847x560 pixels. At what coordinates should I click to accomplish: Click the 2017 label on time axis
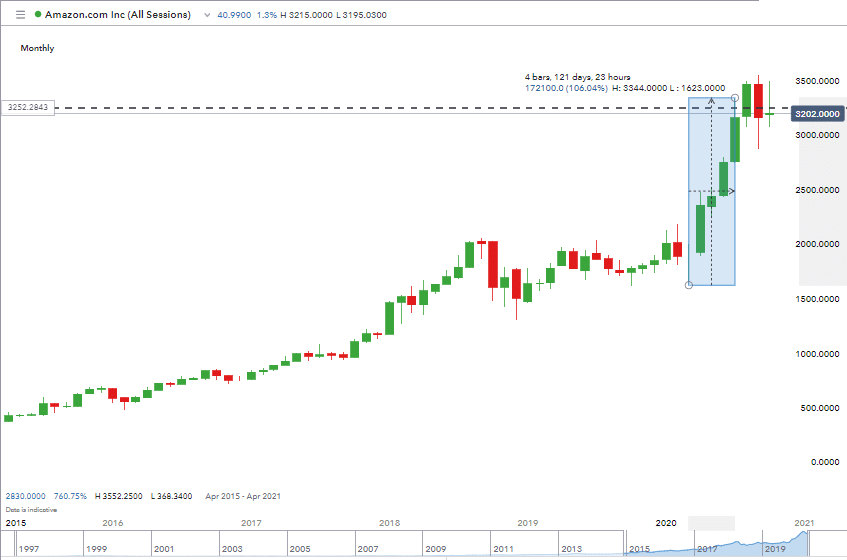[x=251, y=523]
